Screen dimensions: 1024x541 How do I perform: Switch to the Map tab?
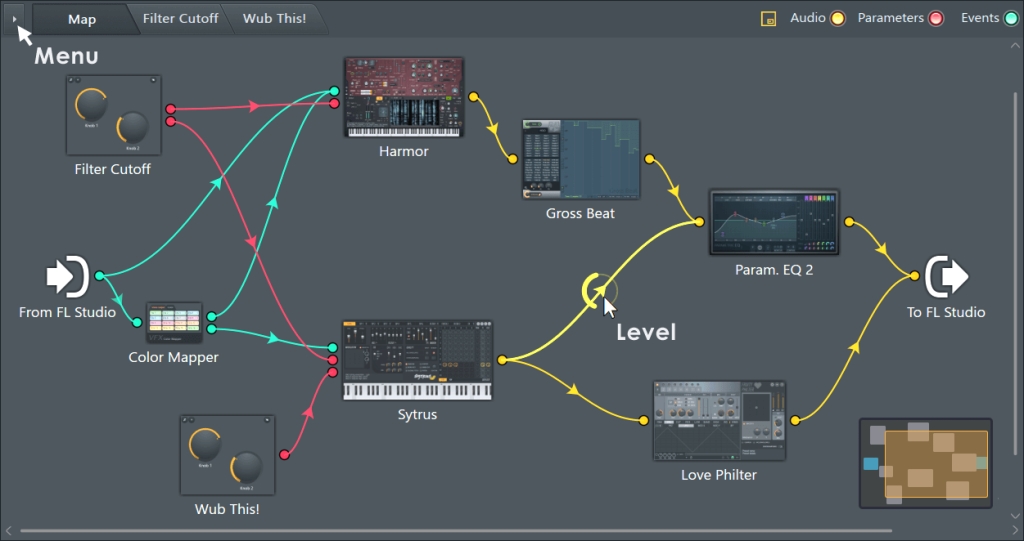82,19
